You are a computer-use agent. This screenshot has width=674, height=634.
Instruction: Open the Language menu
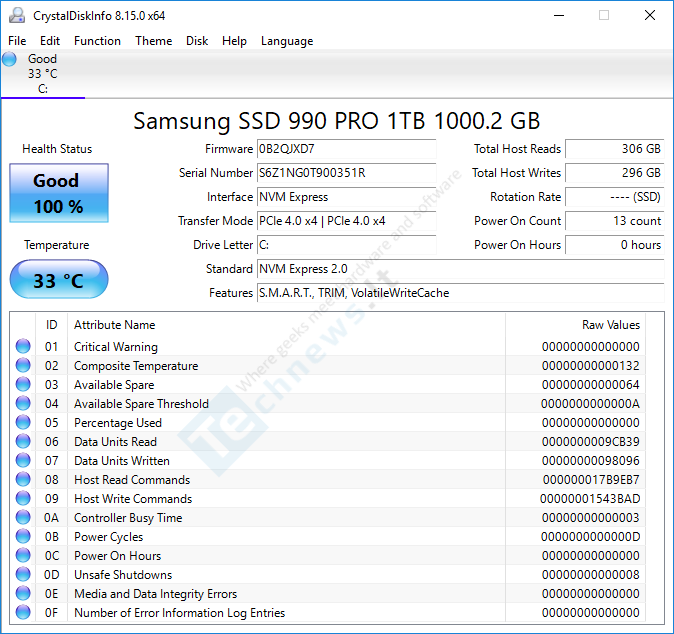point(287,41)
